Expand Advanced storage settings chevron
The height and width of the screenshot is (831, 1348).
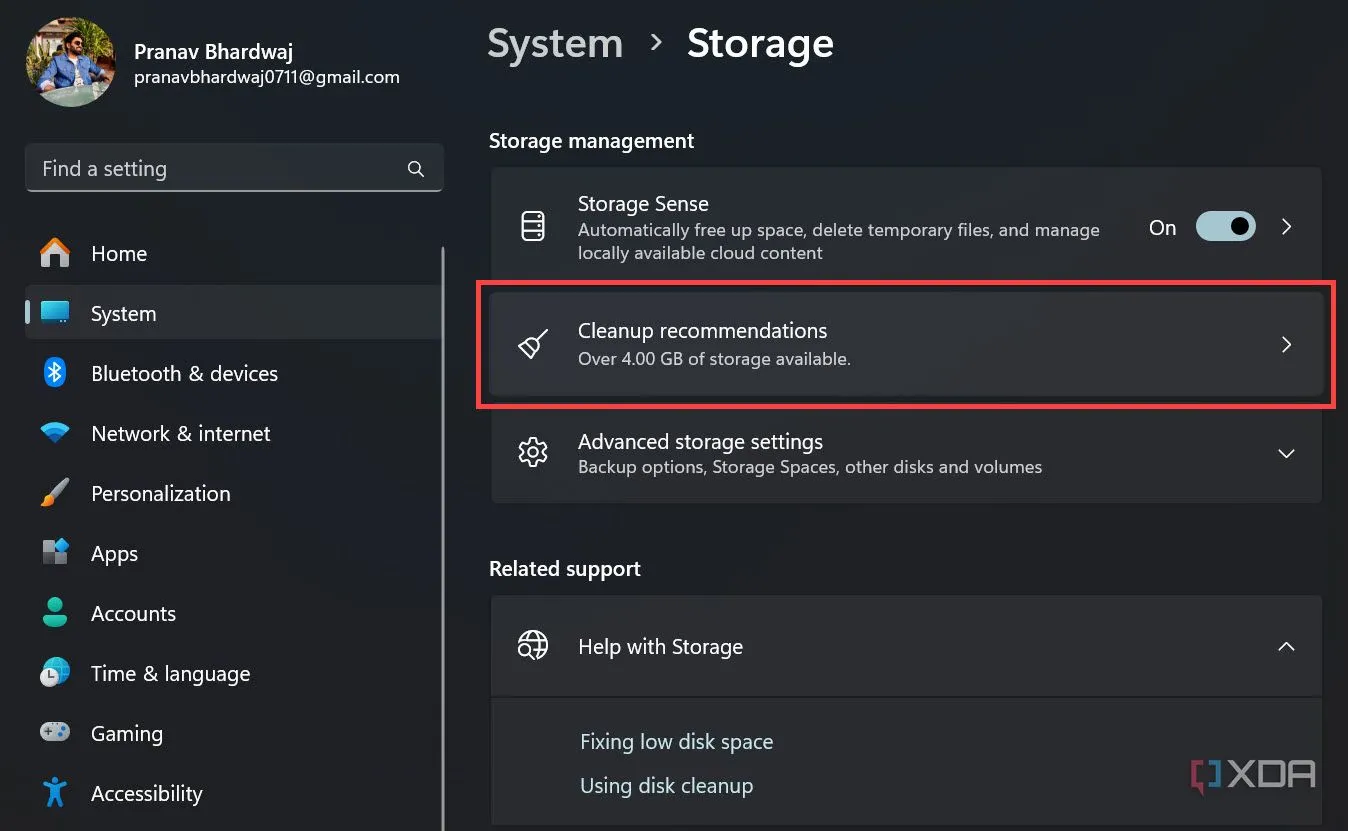[x=1286, y=454]
